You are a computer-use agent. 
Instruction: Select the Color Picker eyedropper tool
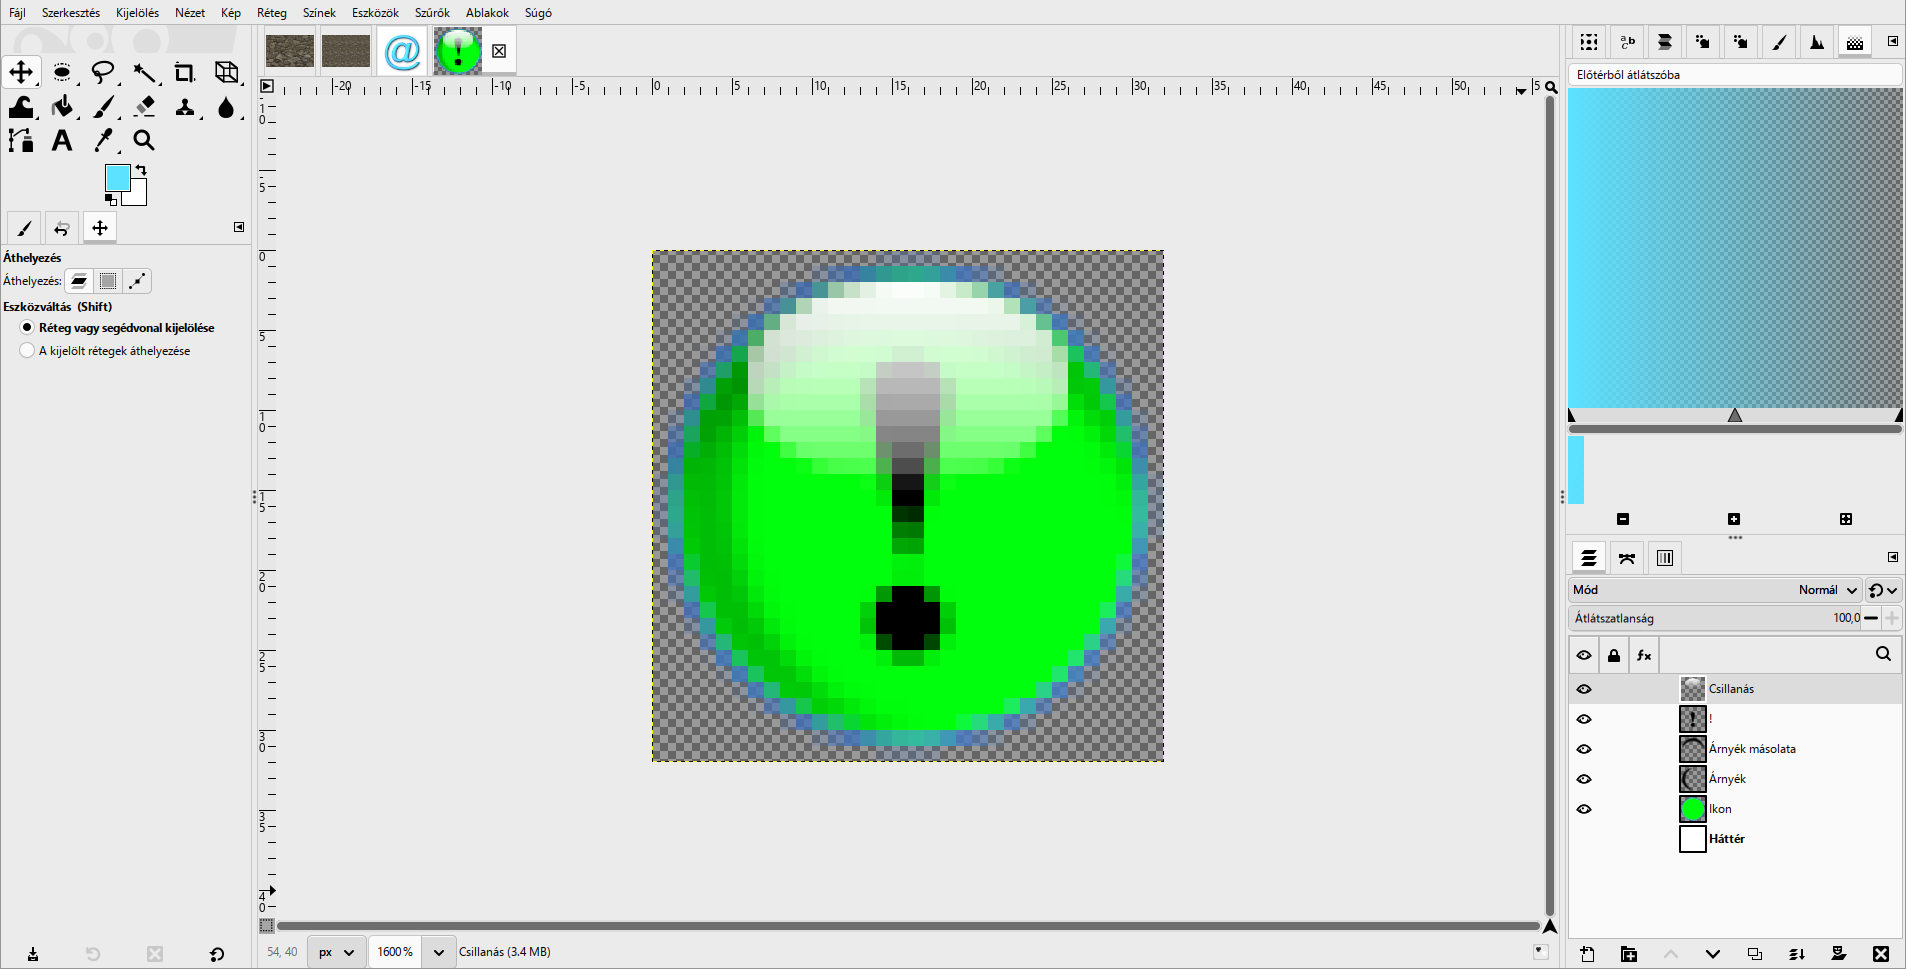click(x=103, y=141)
